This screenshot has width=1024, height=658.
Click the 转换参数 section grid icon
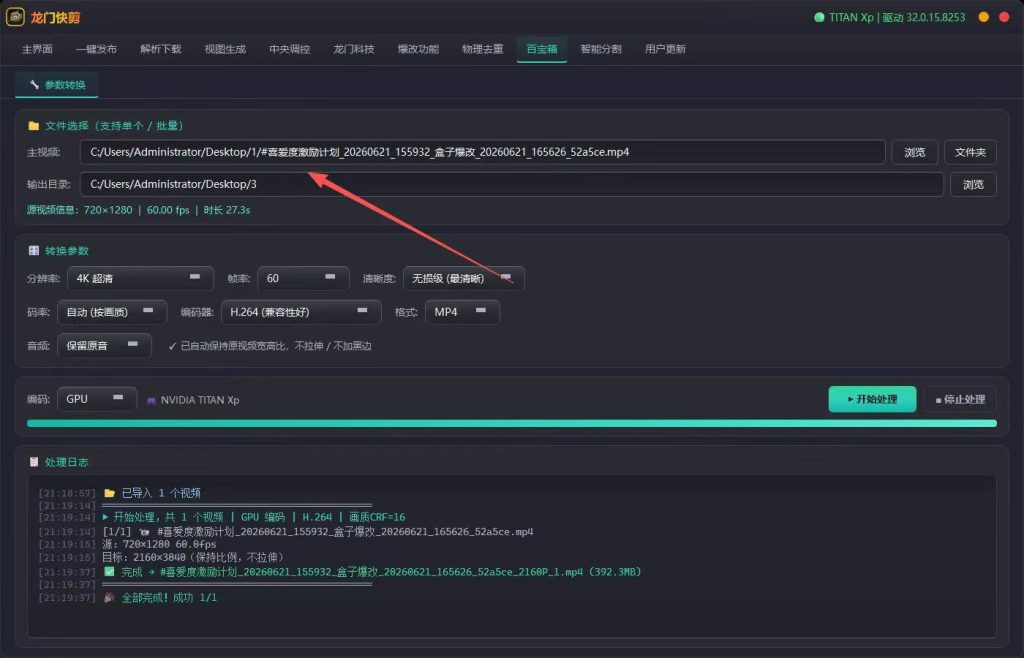pos(33,251)
